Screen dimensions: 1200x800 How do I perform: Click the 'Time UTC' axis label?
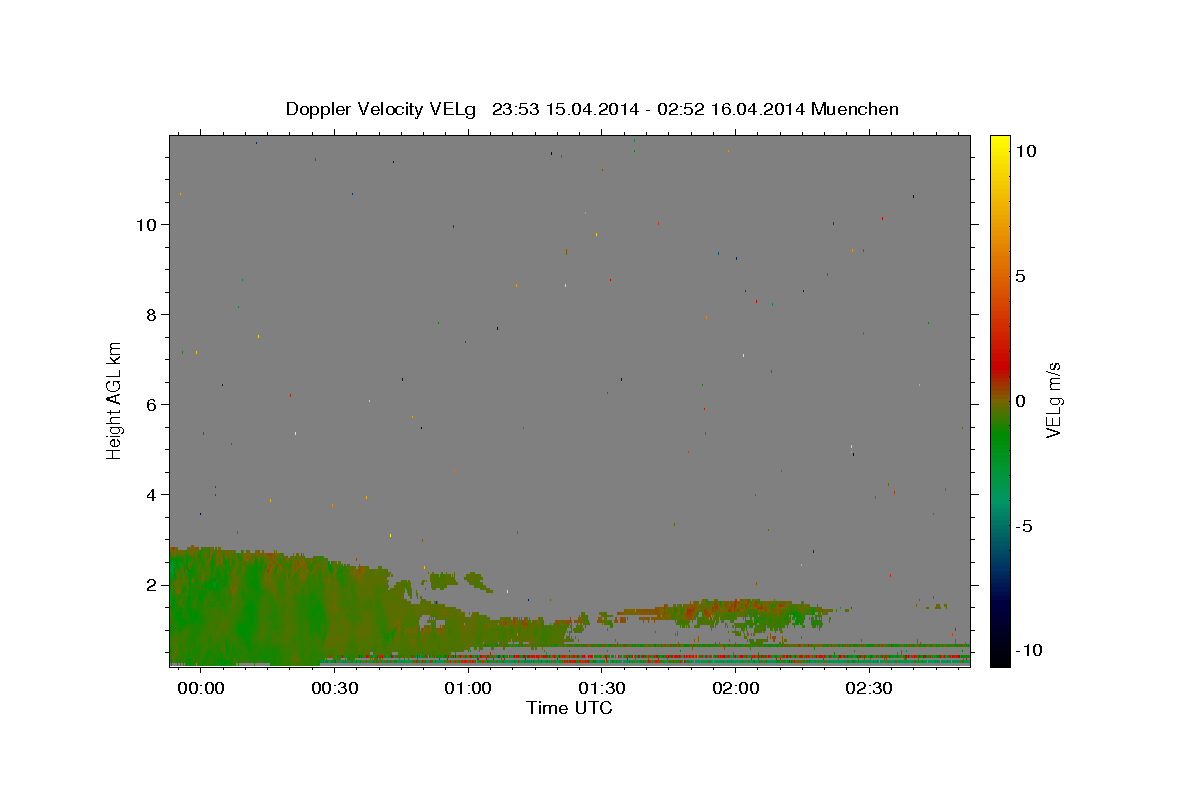(569, 708)
